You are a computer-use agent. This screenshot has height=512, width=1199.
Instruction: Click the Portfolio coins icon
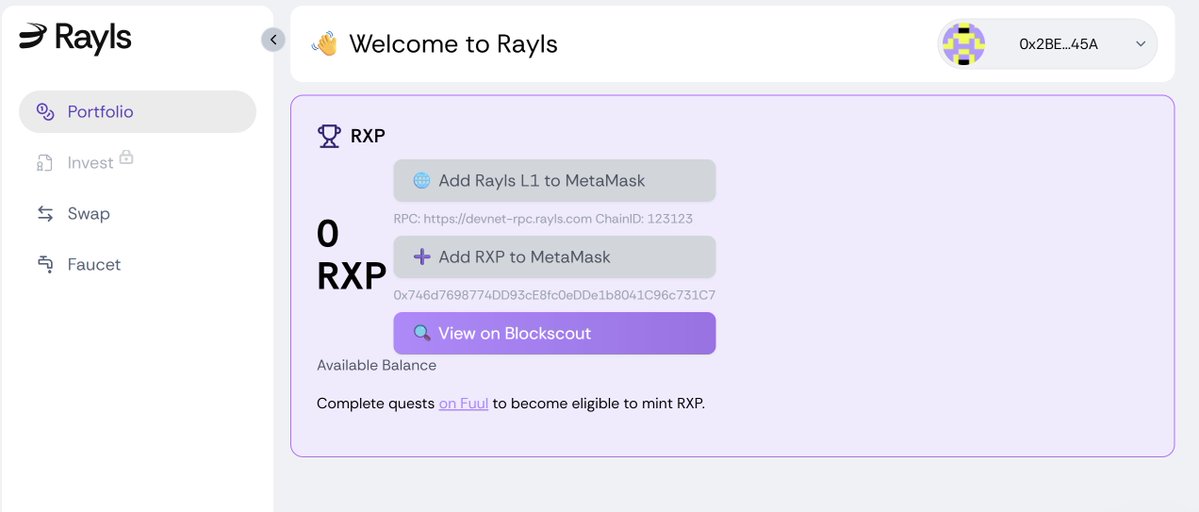[45, 112]
